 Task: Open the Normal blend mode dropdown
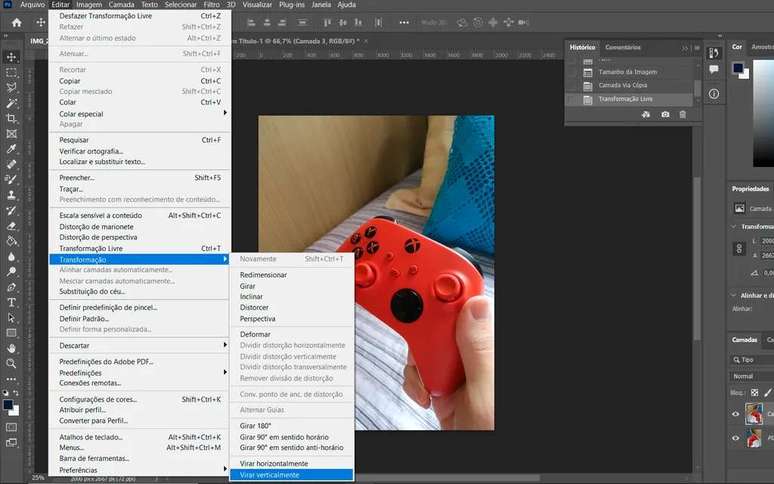(x=751, y=376)
